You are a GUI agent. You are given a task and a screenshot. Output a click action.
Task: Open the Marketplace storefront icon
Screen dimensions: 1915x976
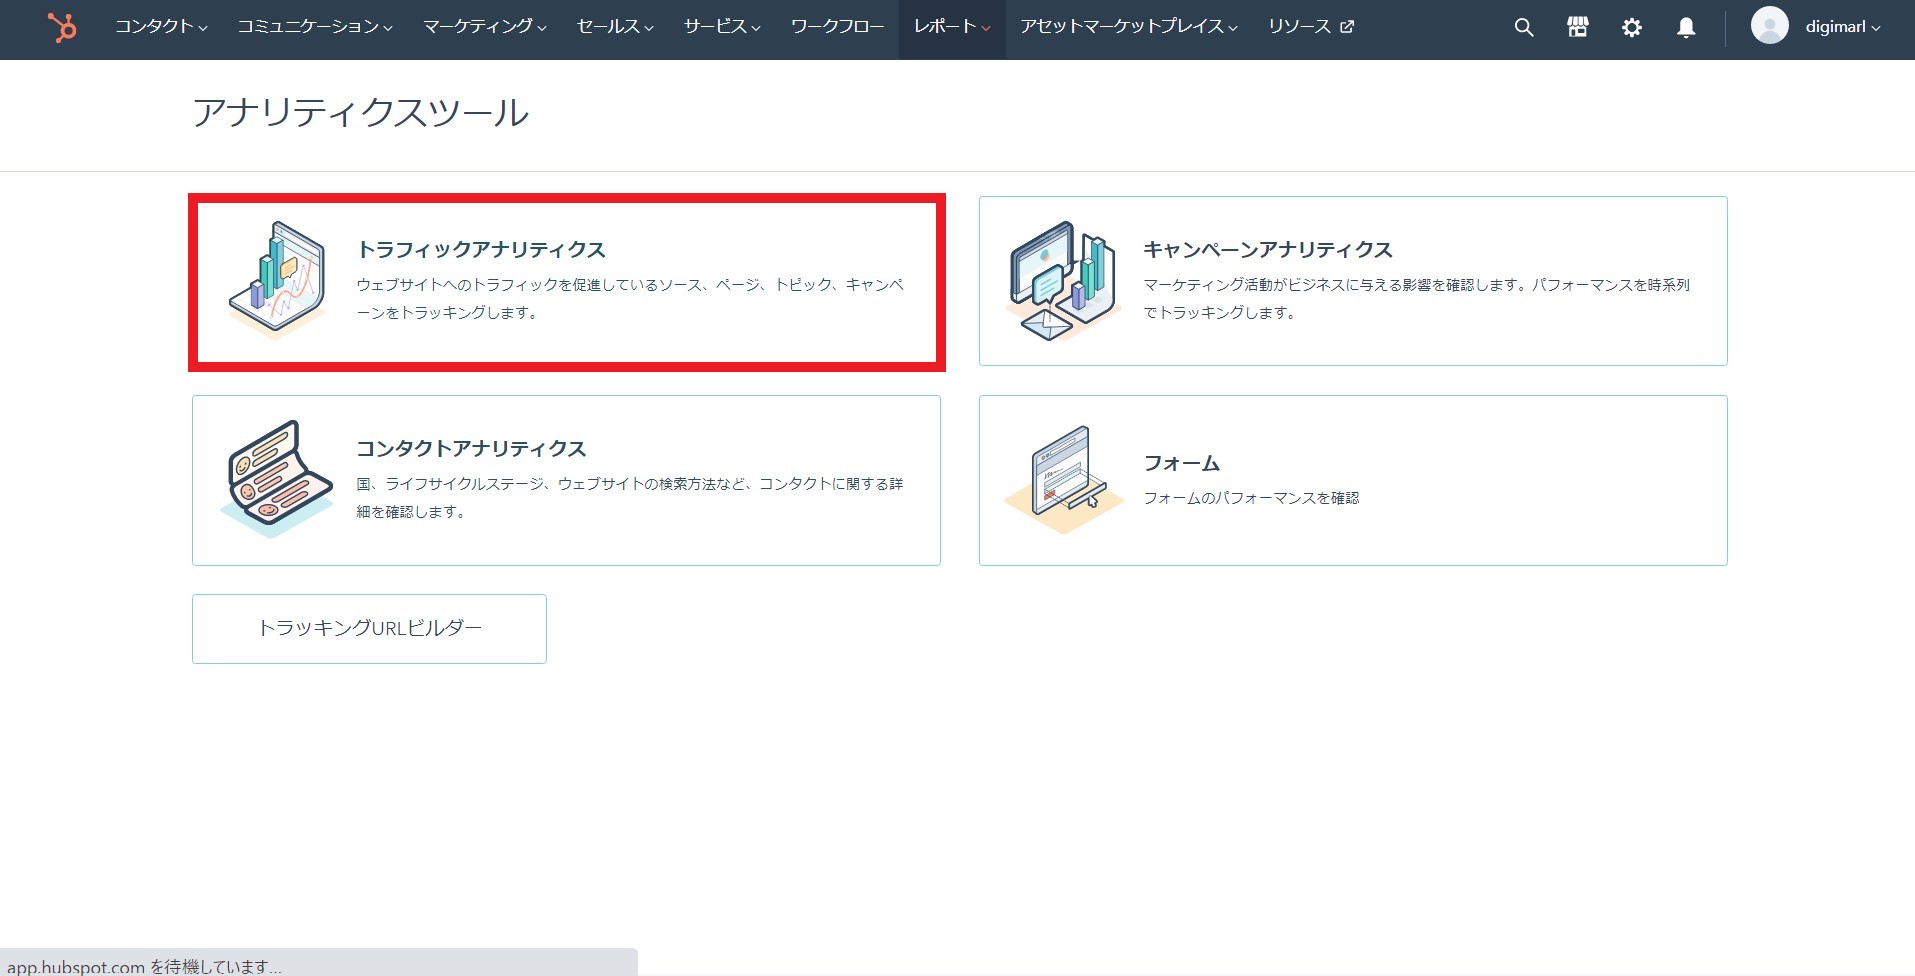pyautogui.click(x=1577, y=27)
